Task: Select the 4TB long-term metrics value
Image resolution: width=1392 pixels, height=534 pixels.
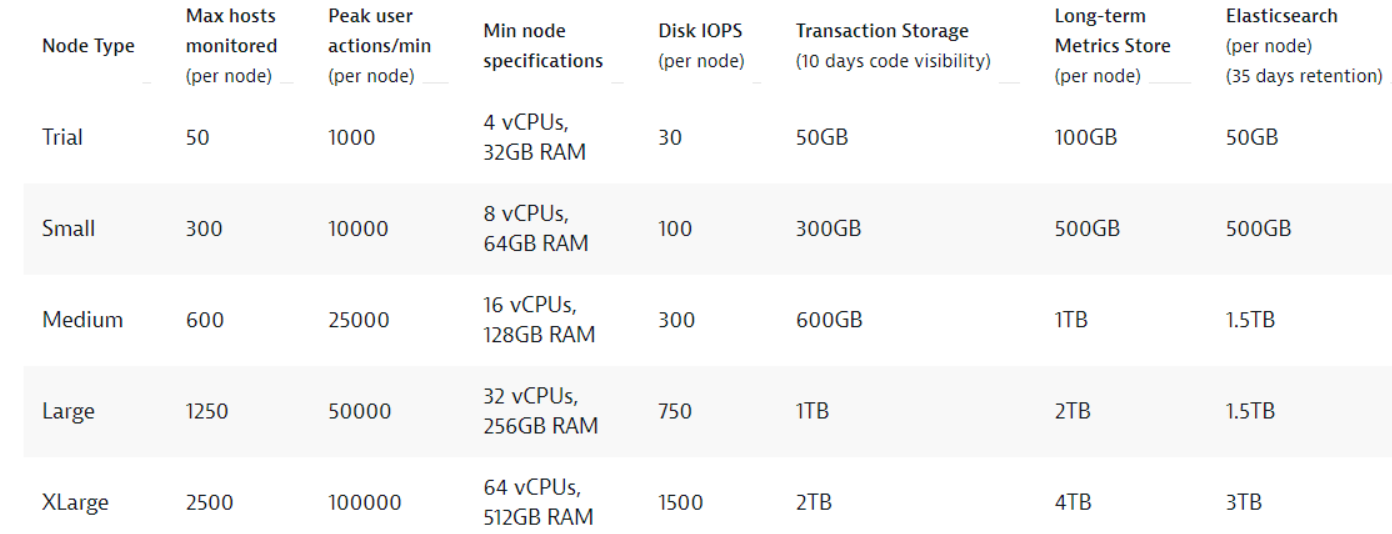Action: (x=1072, y=502)
